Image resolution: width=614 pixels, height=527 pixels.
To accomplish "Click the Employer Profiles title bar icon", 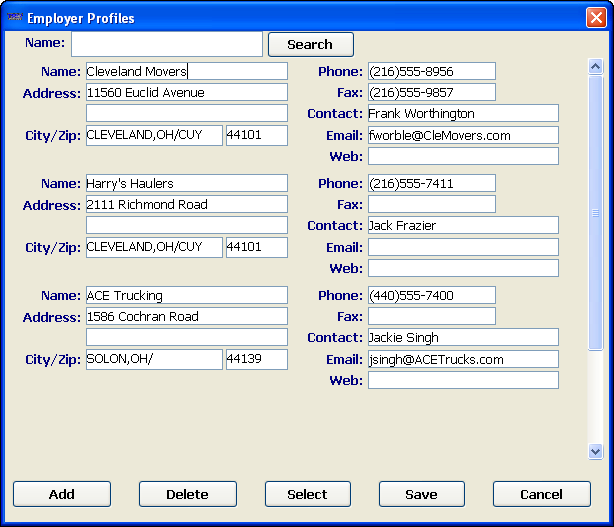I will 14,18.
